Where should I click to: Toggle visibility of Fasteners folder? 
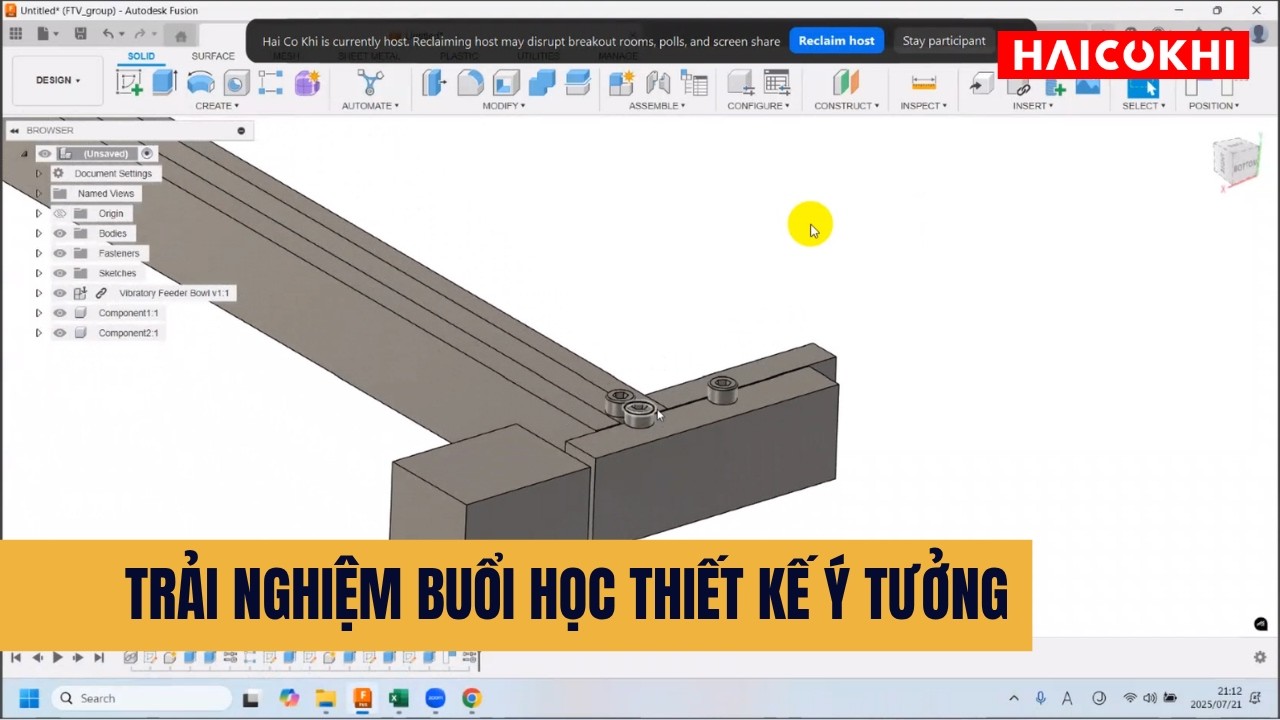59,253
